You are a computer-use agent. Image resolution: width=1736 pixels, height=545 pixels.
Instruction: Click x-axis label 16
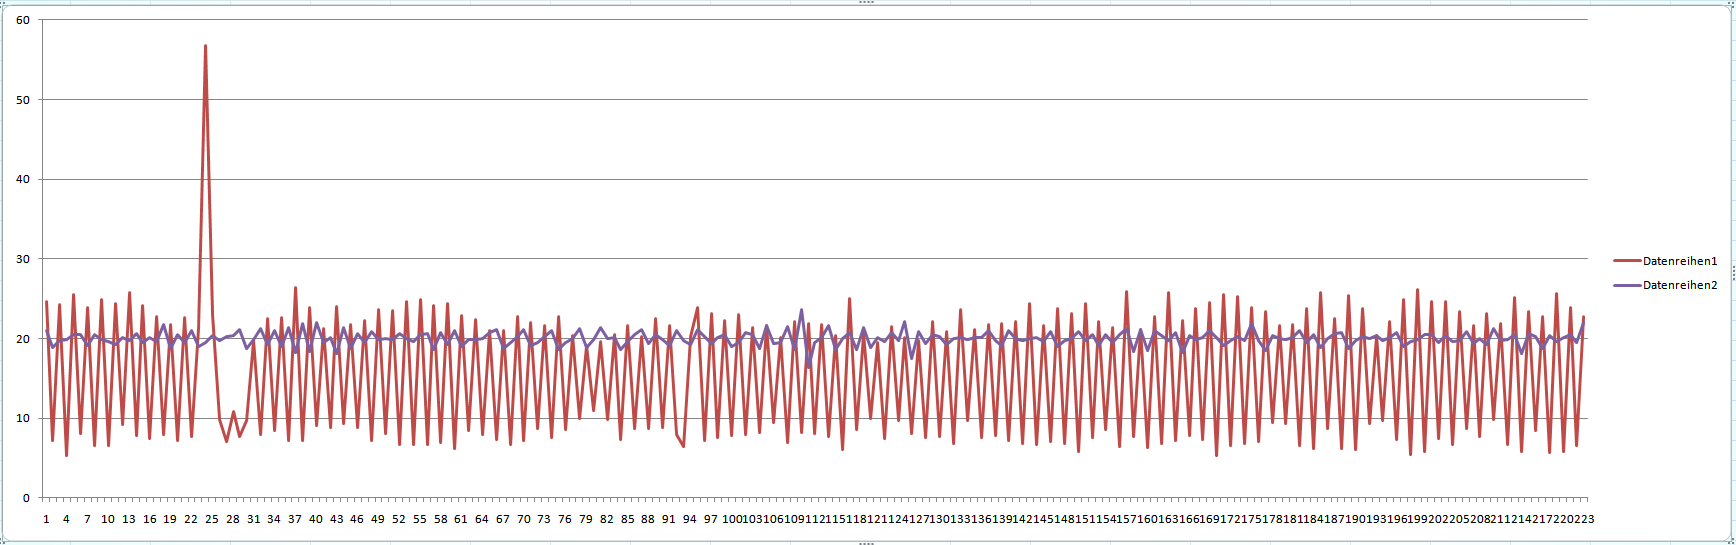pyautogui.click(x=149, y=519)
